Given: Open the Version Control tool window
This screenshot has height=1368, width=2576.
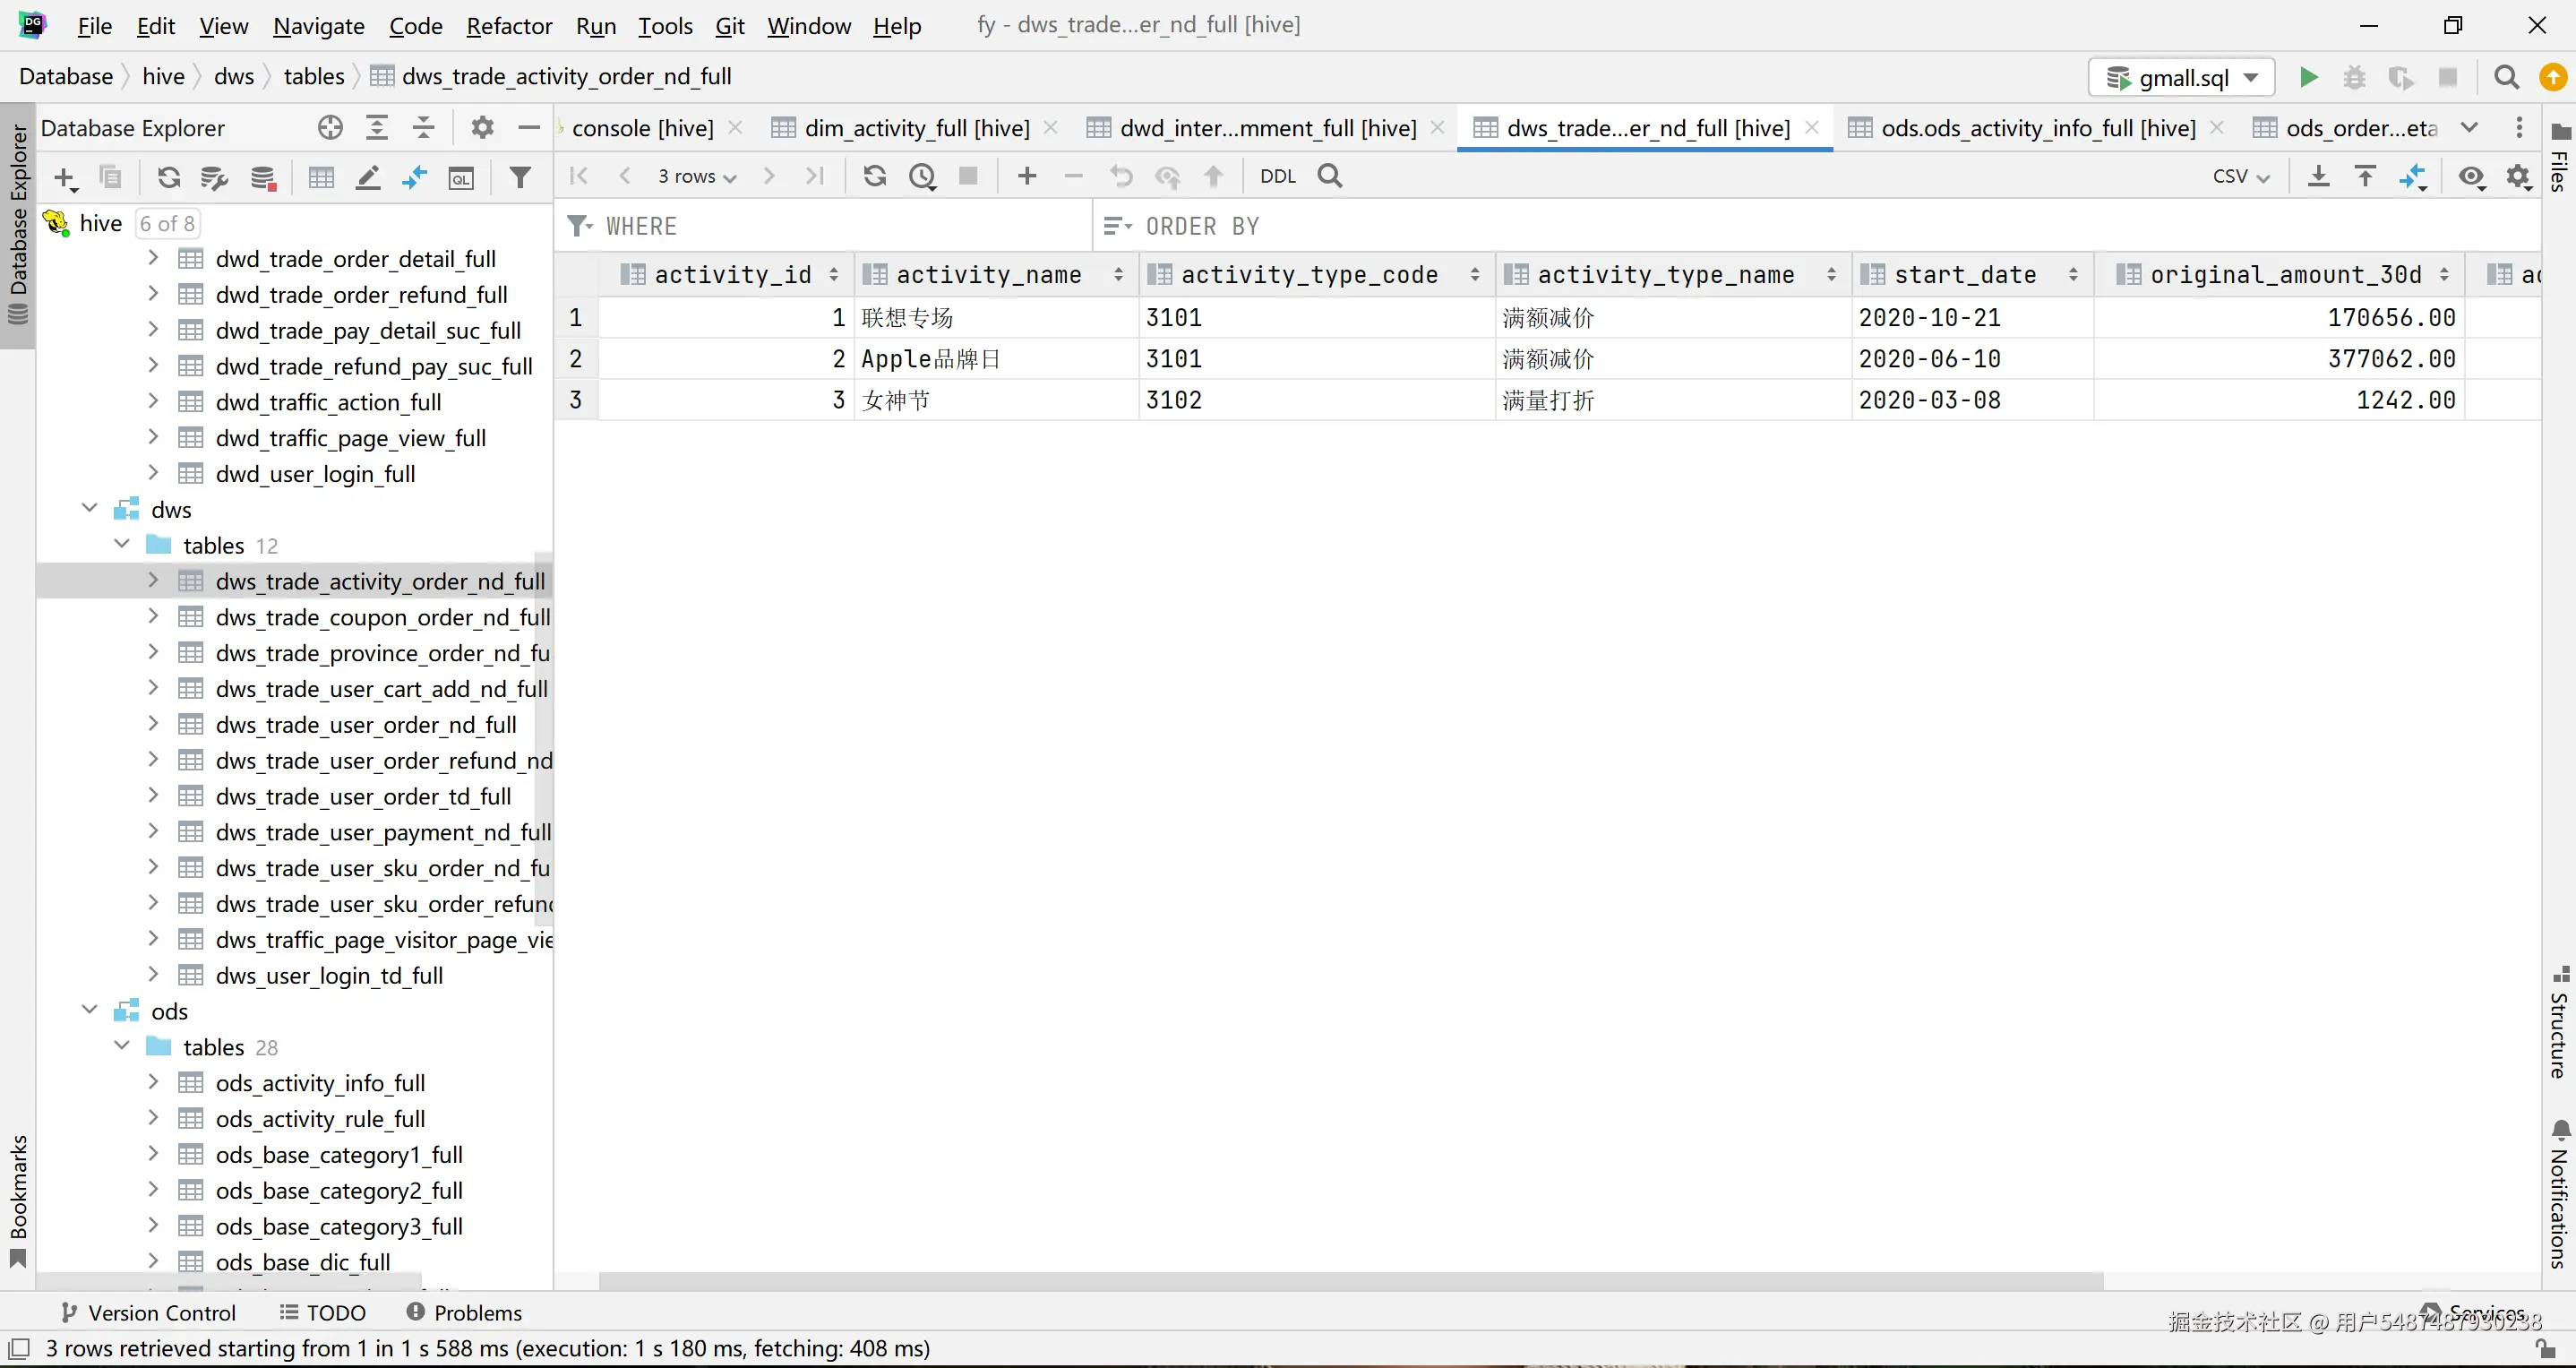Looking at the screenshot, I should pyautogui.click(x=148, y=1312).
